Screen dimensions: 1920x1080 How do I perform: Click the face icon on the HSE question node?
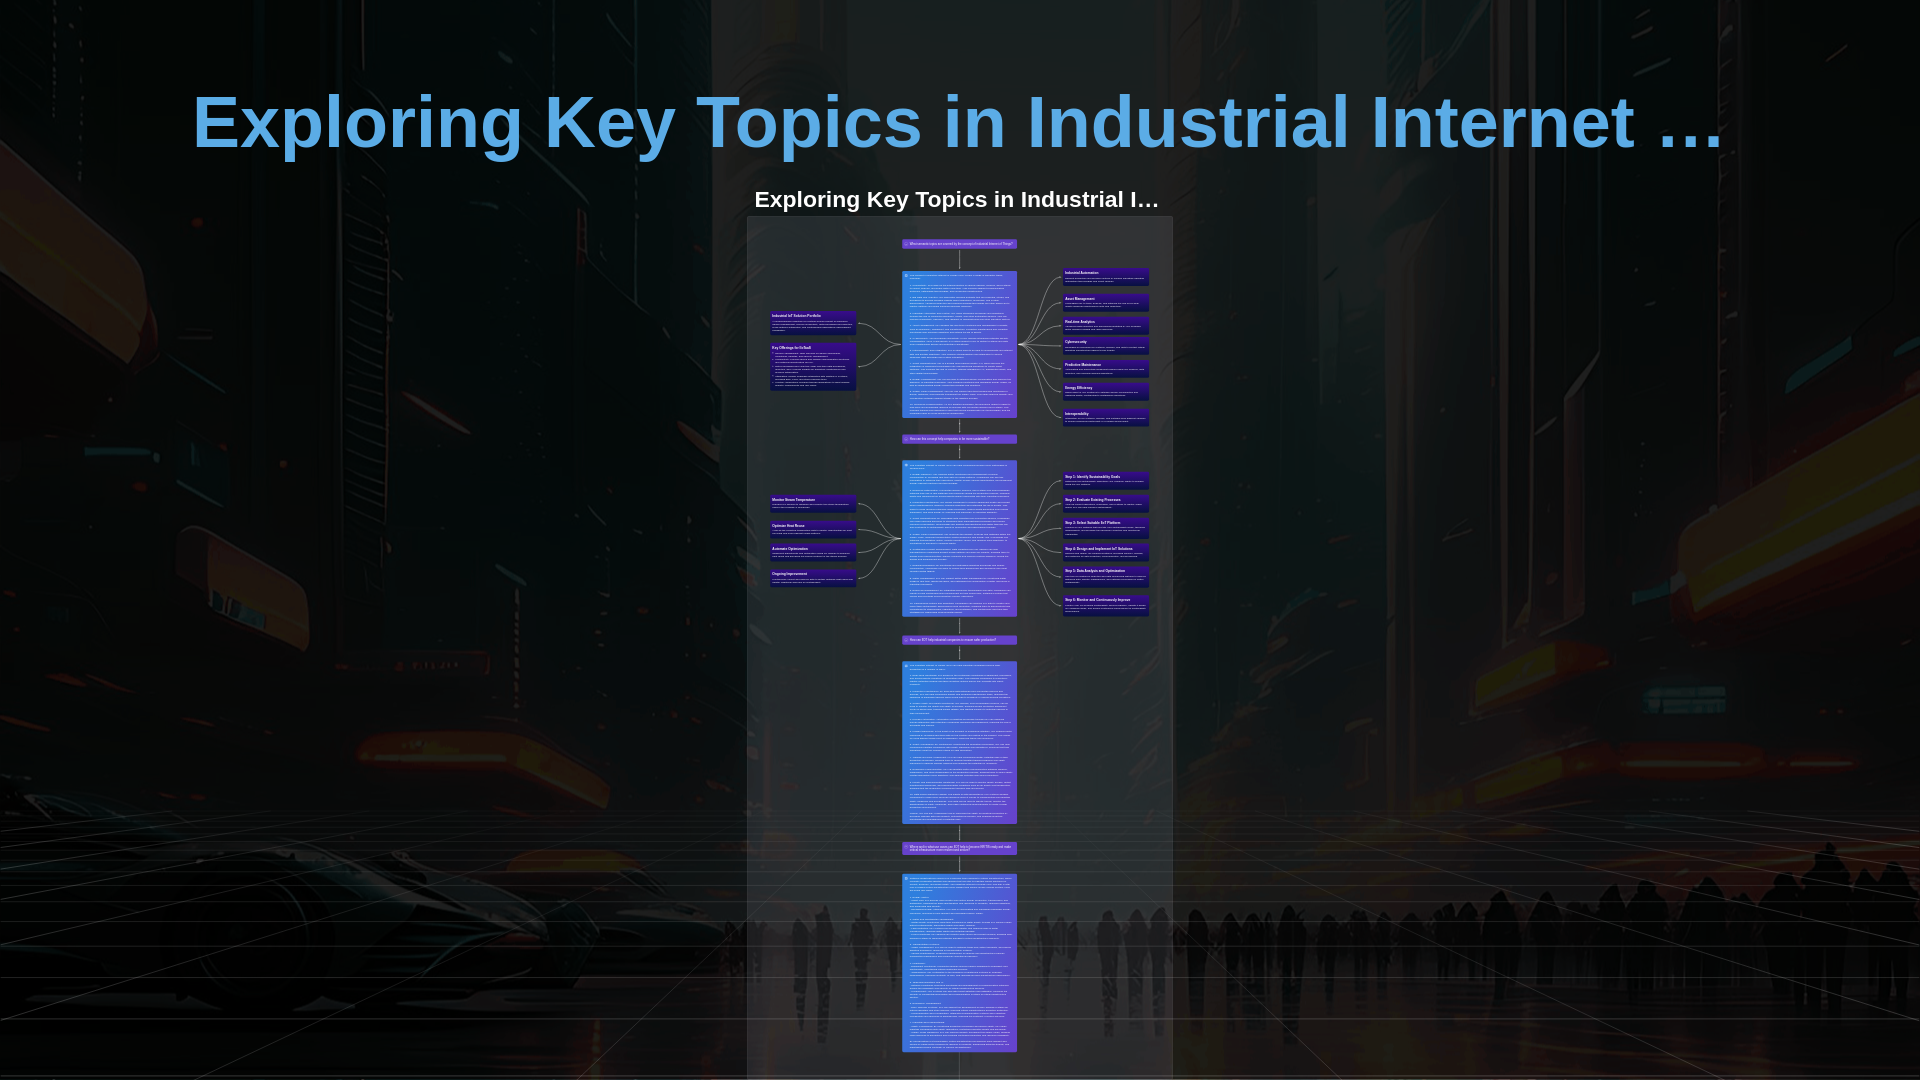(x=906, y=848)
